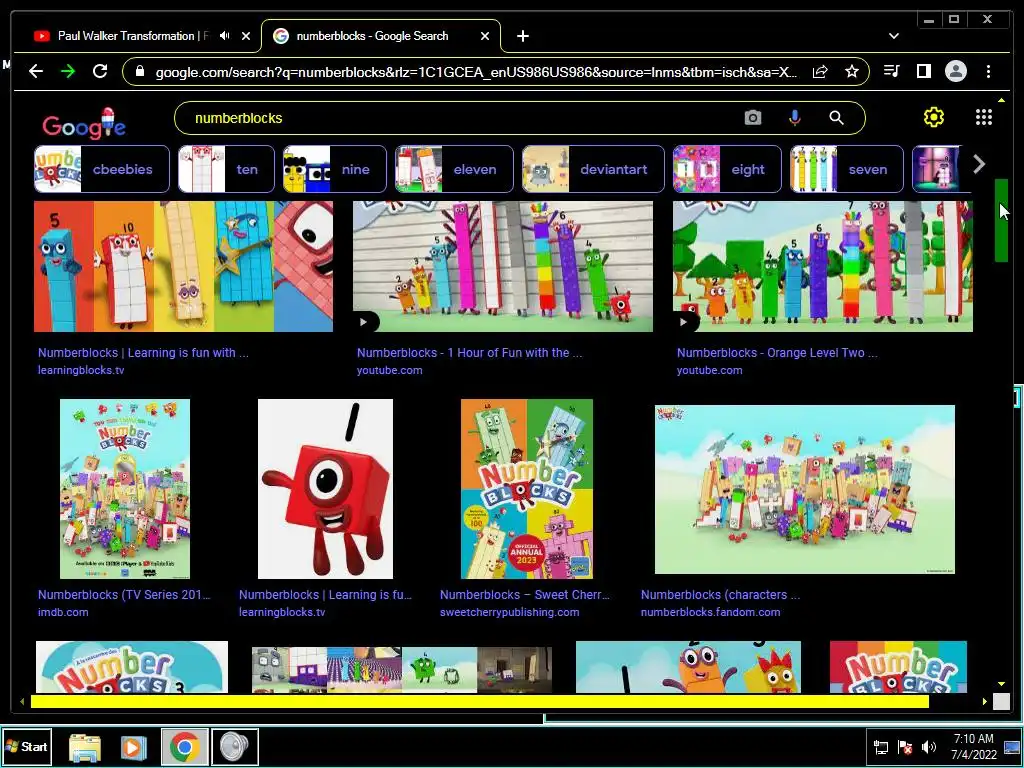Filter images by the ten chip

pos(226,169)
